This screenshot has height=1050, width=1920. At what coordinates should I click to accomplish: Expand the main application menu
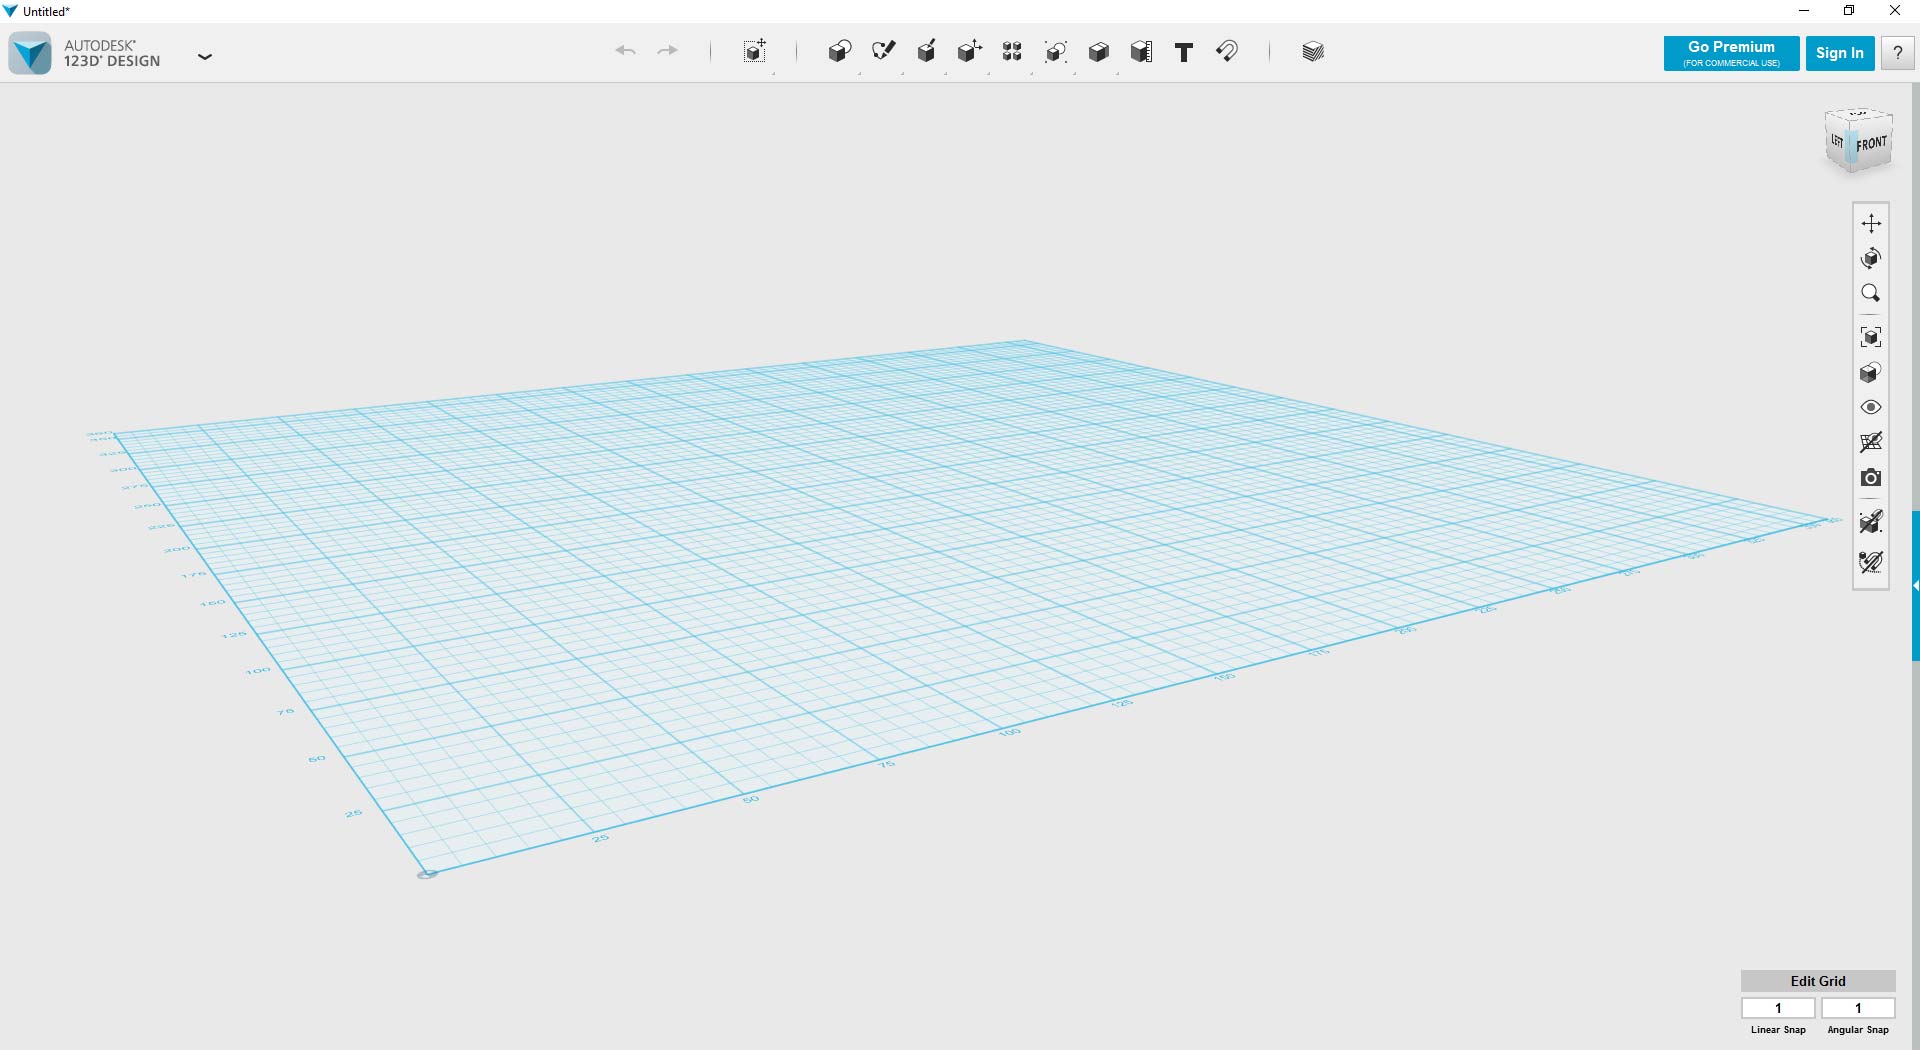205,57
